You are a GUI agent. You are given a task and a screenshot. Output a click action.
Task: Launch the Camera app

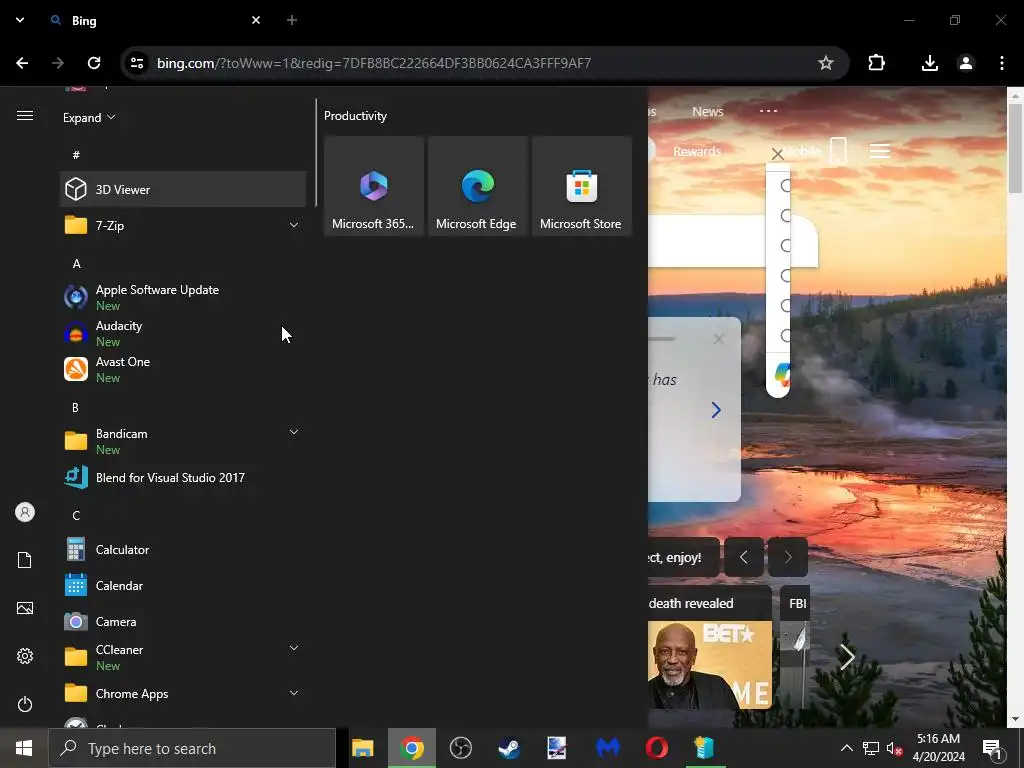183,621
